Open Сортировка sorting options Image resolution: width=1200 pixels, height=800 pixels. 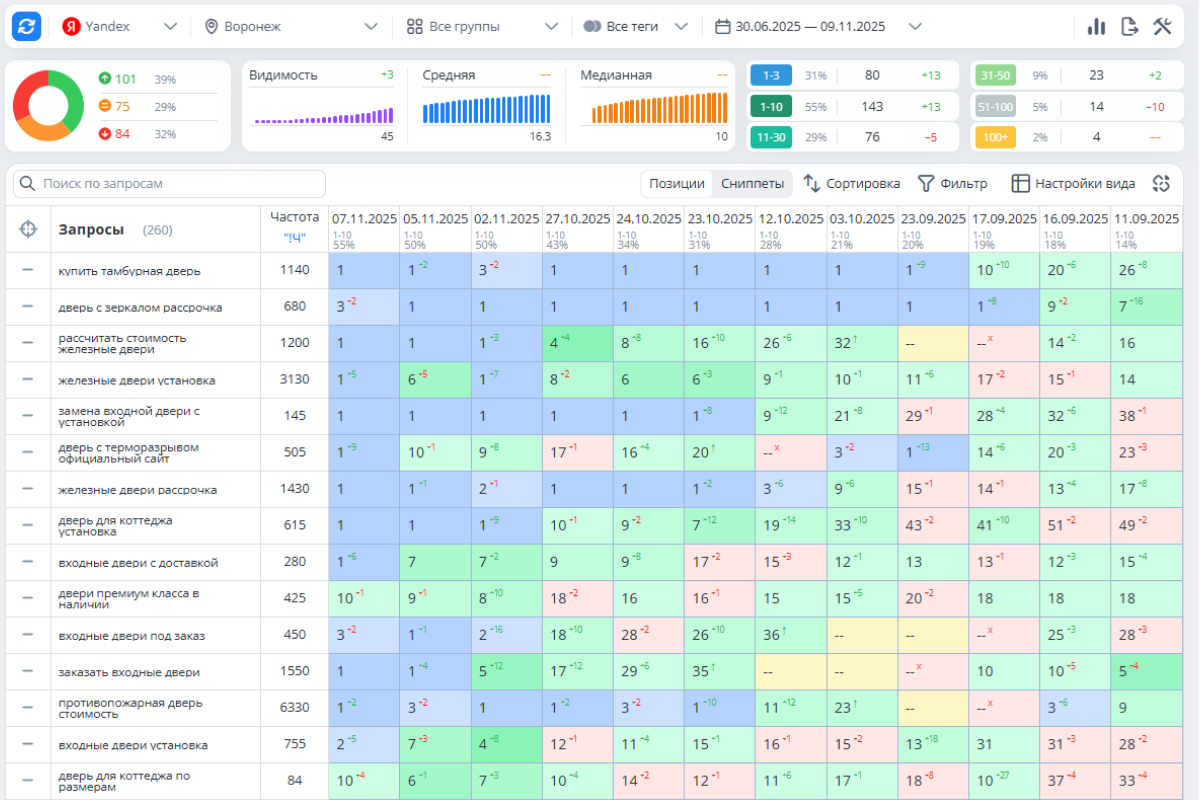[x=852, y=184]
